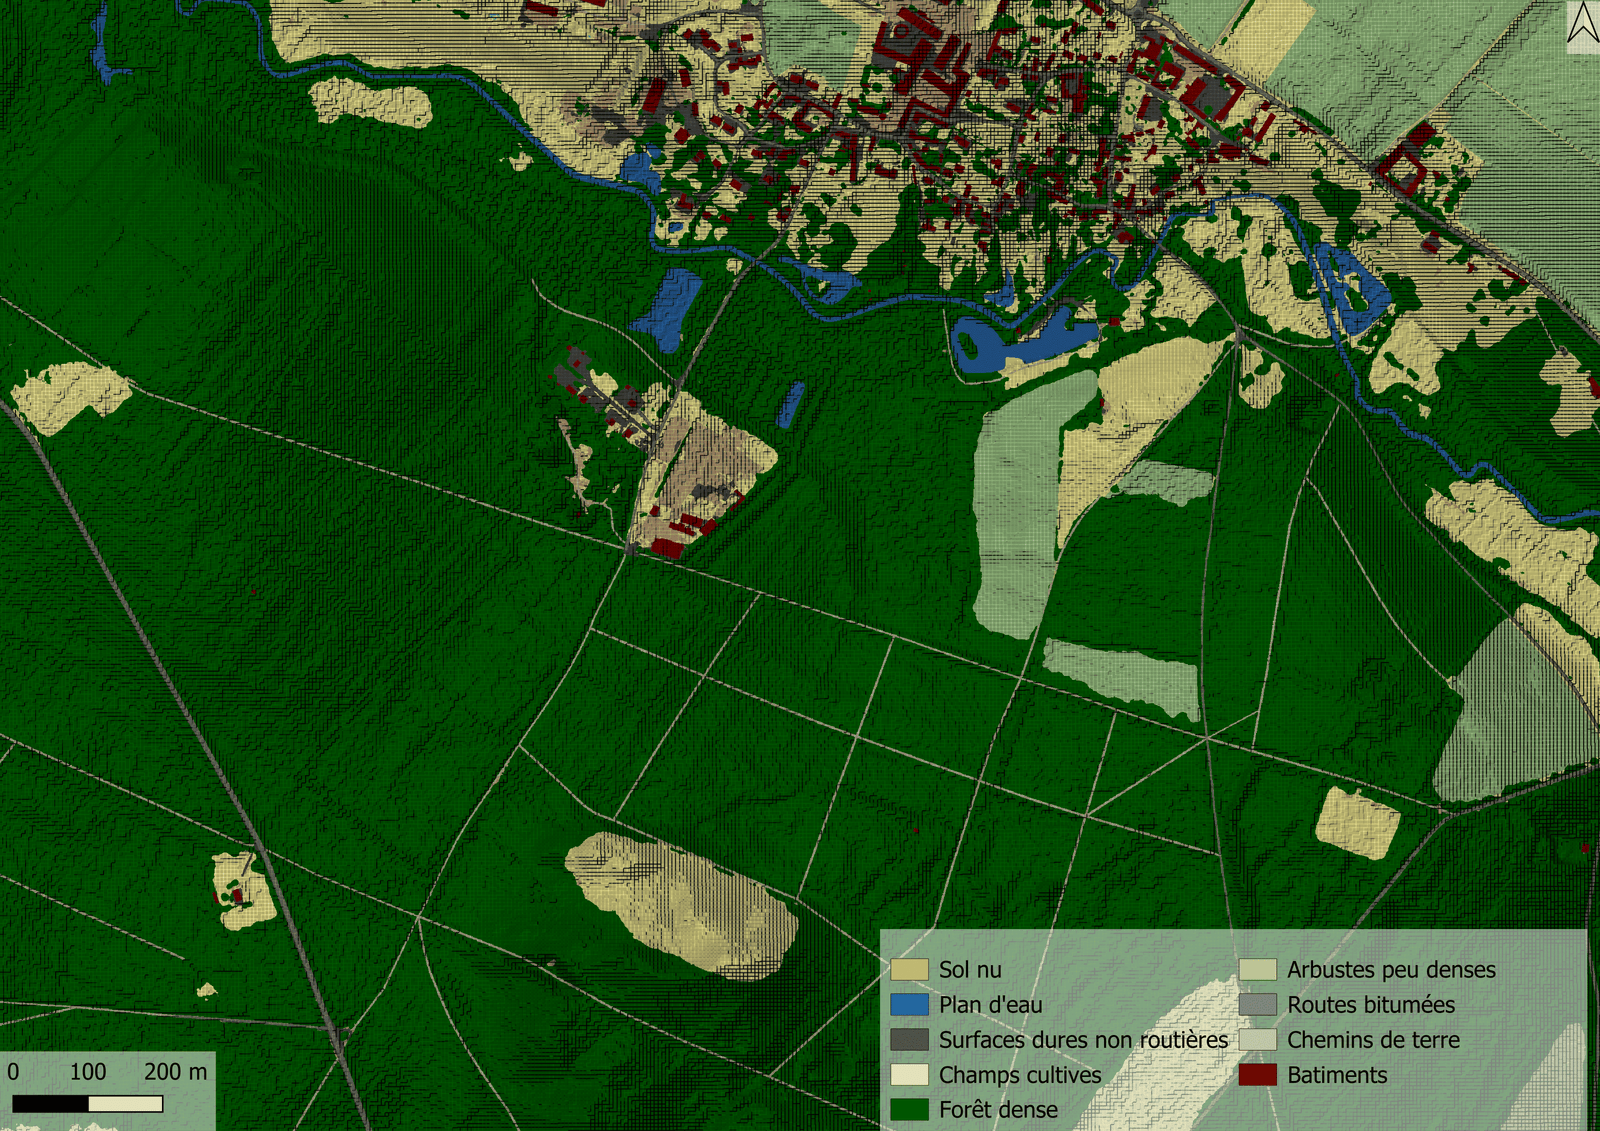Click the "Routes bitumées" legend label
The width and height of the screenshot is (1600, 1131).
(1370, 1004)
